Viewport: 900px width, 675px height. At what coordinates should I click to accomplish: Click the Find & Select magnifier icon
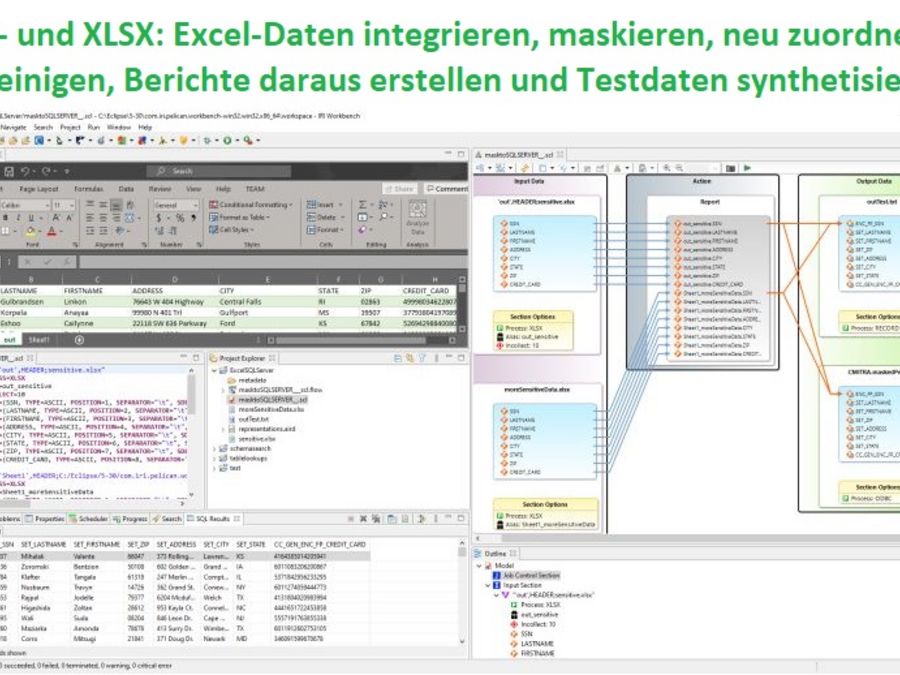coord(383,217)
